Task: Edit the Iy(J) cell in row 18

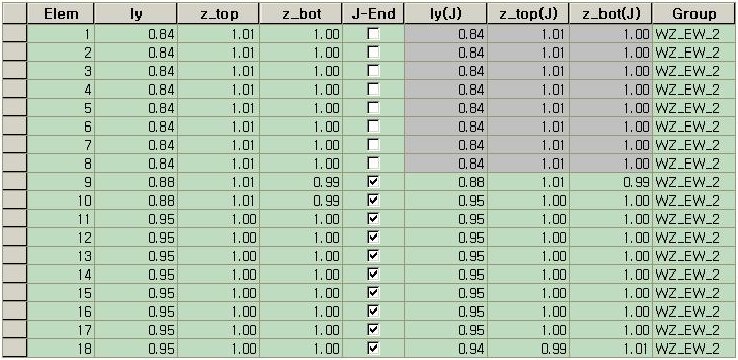Action: (x=445, y=348)
